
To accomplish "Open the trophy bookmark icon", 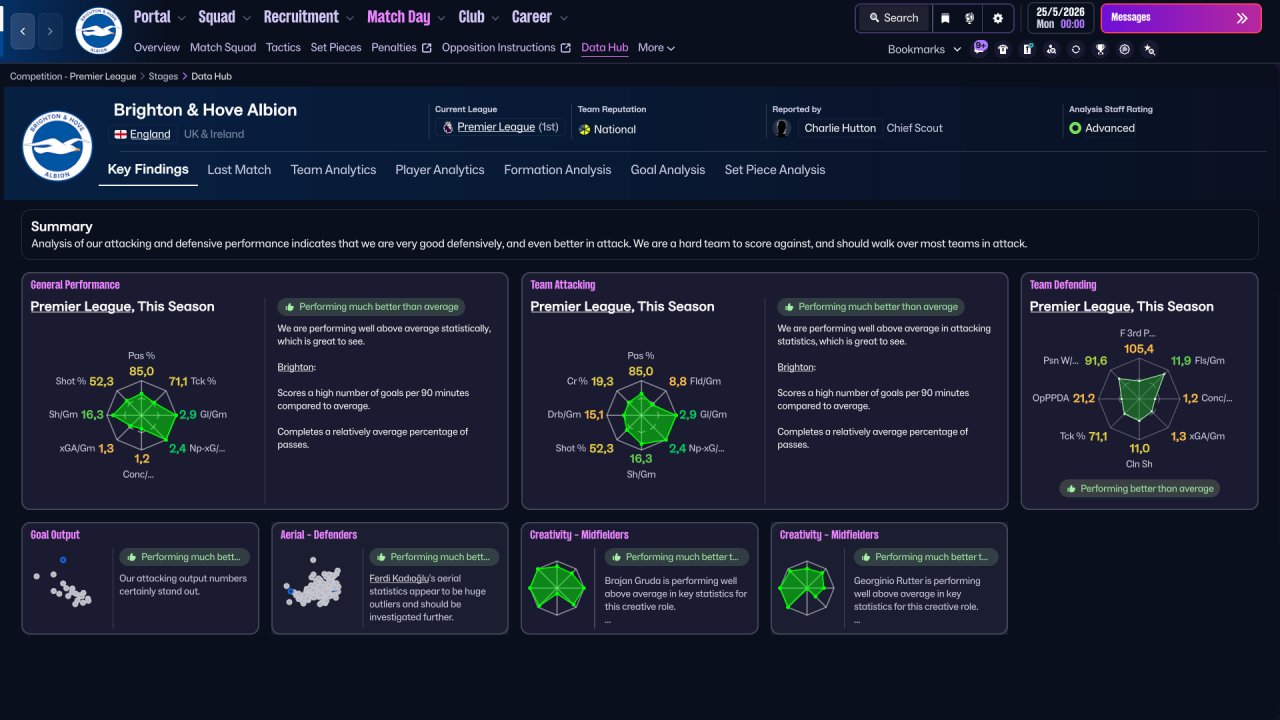I will [1100, 49].
